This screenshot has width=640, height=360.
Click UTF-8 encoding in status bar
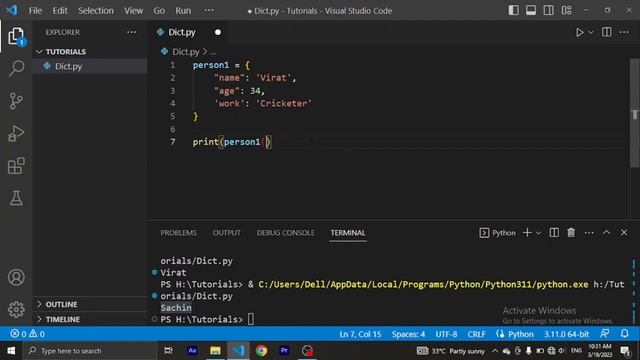[446, 334]
